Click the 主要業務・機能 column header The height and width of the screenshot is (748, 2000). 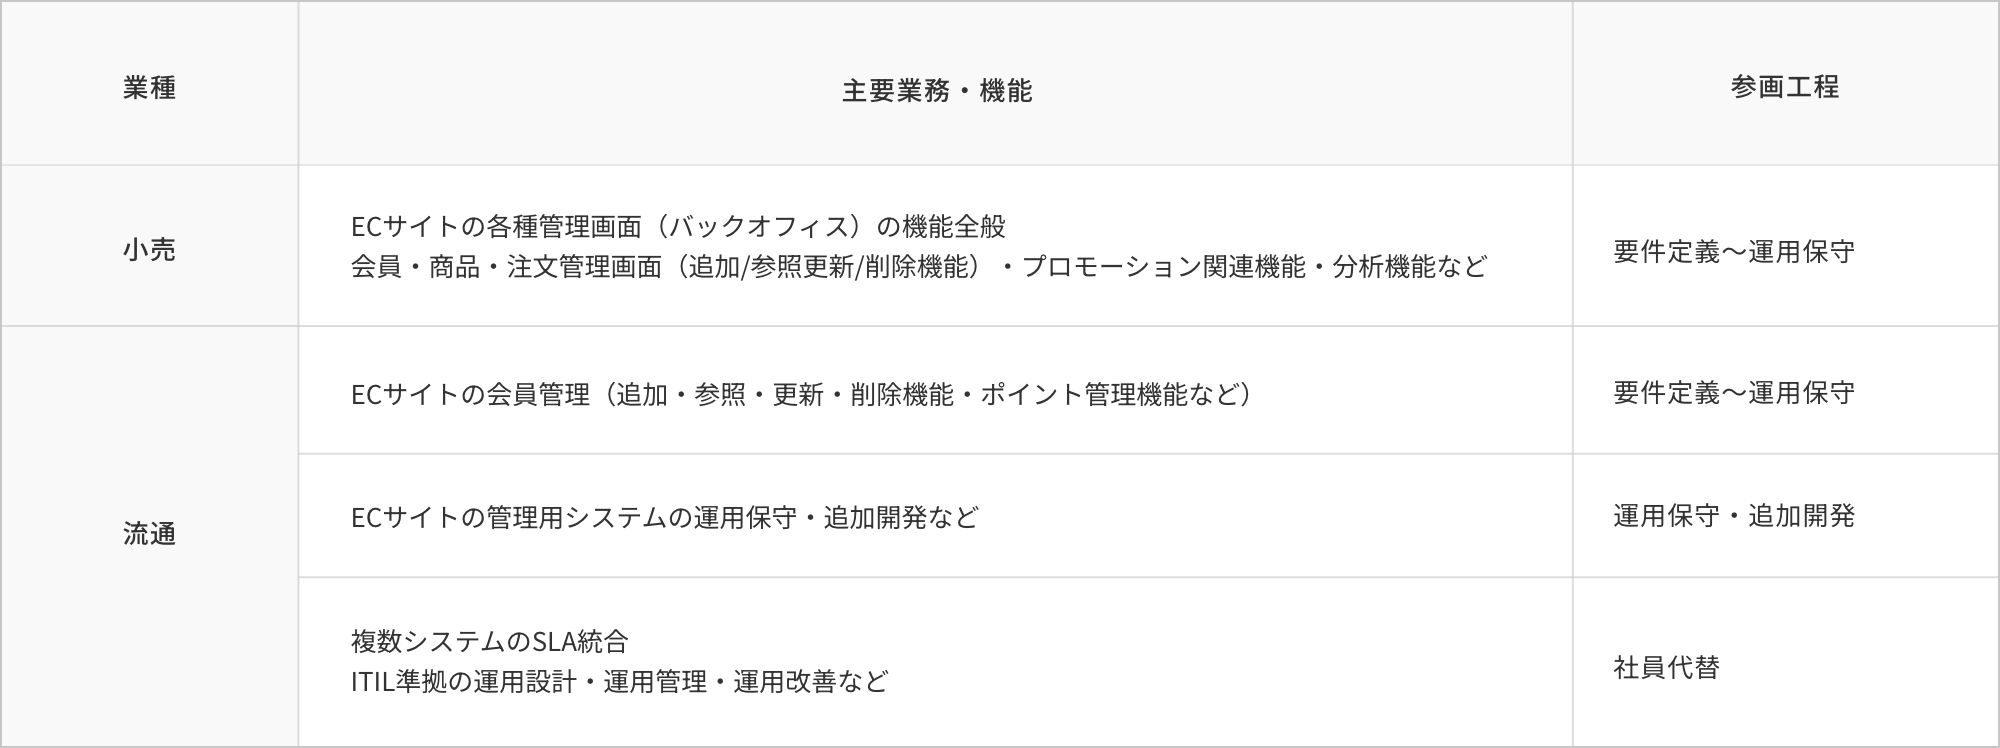[x=936, y=91]
